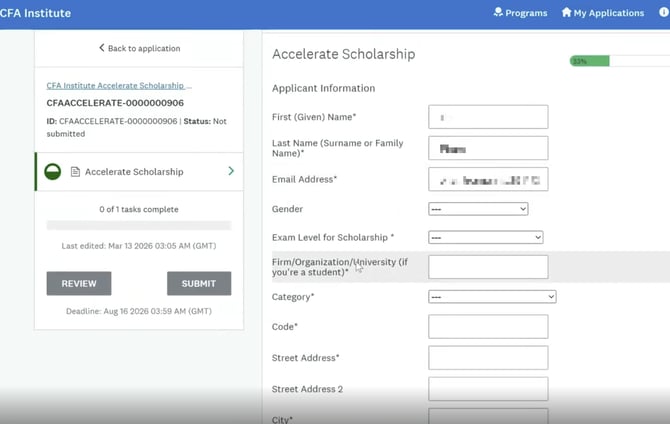This screenshot has width=670, height=424.
Task: Click into the Code text field
Action: [488, 327]
